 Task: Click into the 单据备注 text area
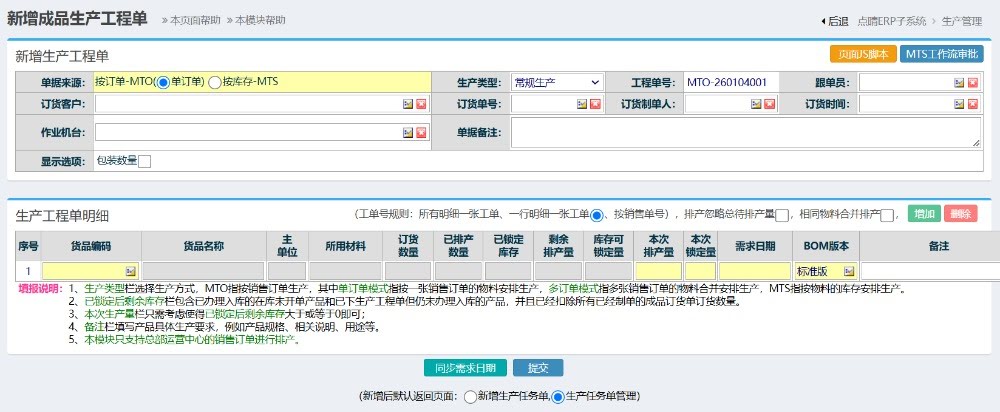click(x=745, y=132)
